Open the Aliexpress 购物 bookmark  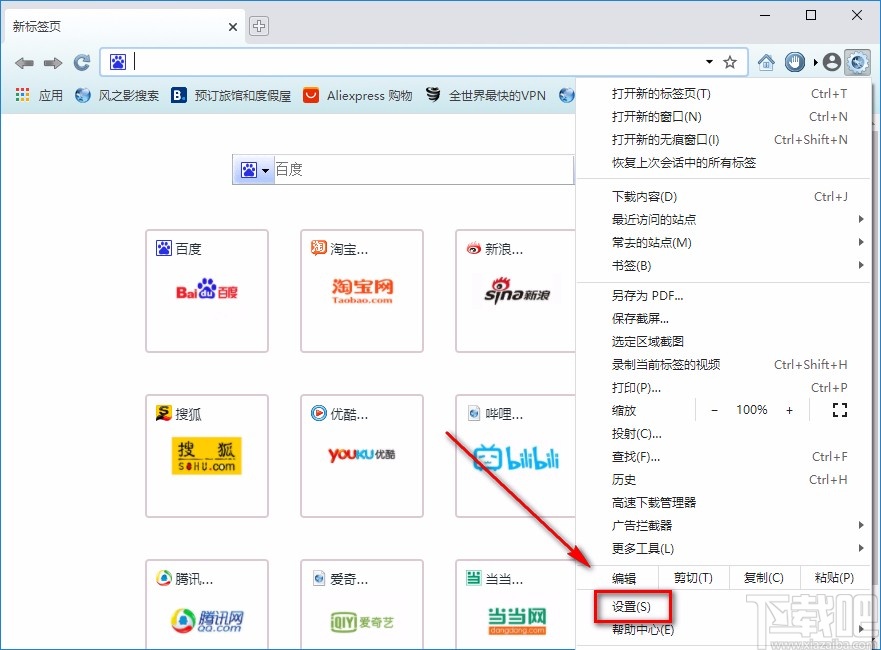[x=357, y=96]
